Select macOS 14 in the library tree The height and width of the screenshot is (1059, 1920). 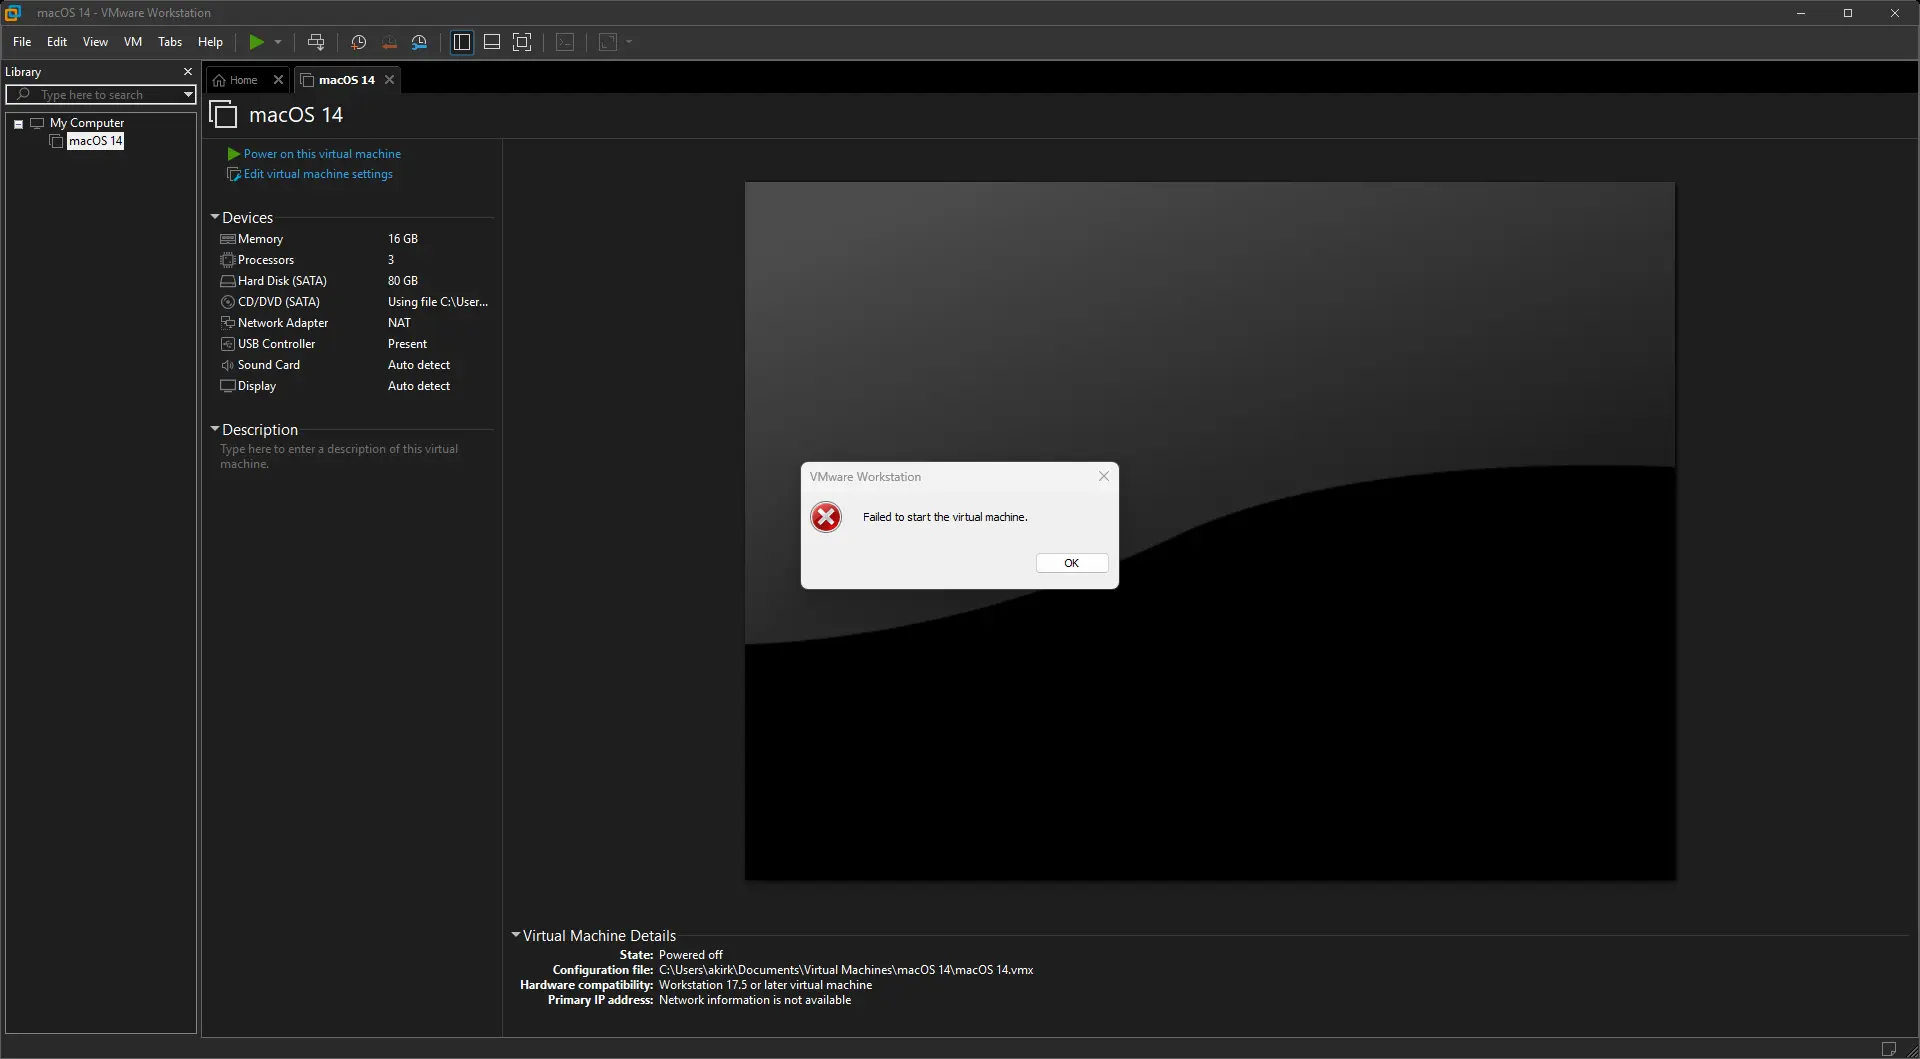(95, 141)
